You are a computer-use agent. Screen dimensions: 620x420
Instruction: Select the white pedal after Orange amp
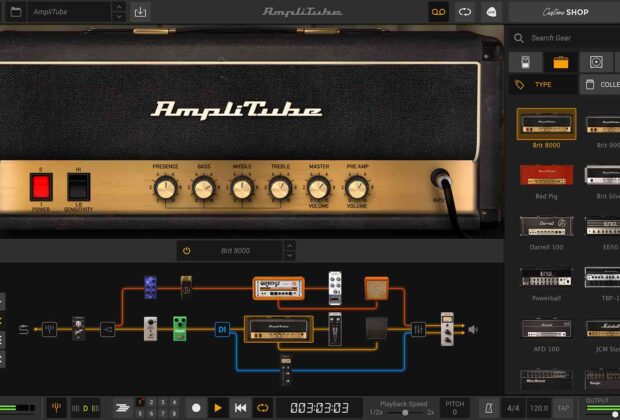[x=335, y=288]
